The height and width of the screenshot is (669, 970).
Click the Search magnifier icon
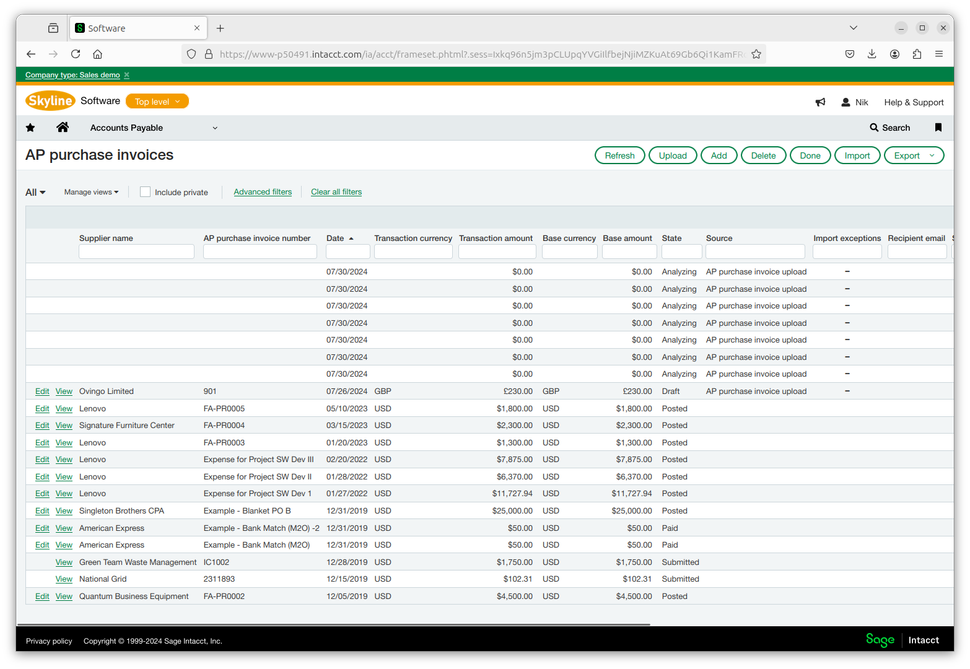pos(873,127)
